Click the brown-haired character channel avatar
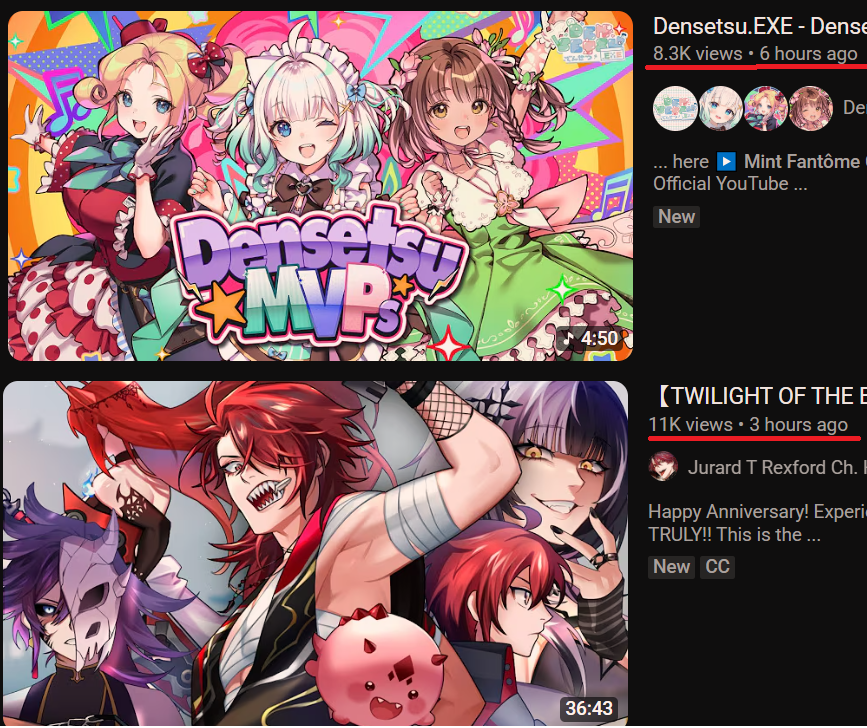The height and width of the screenshot is (728, 867). [x=811, y=108]
